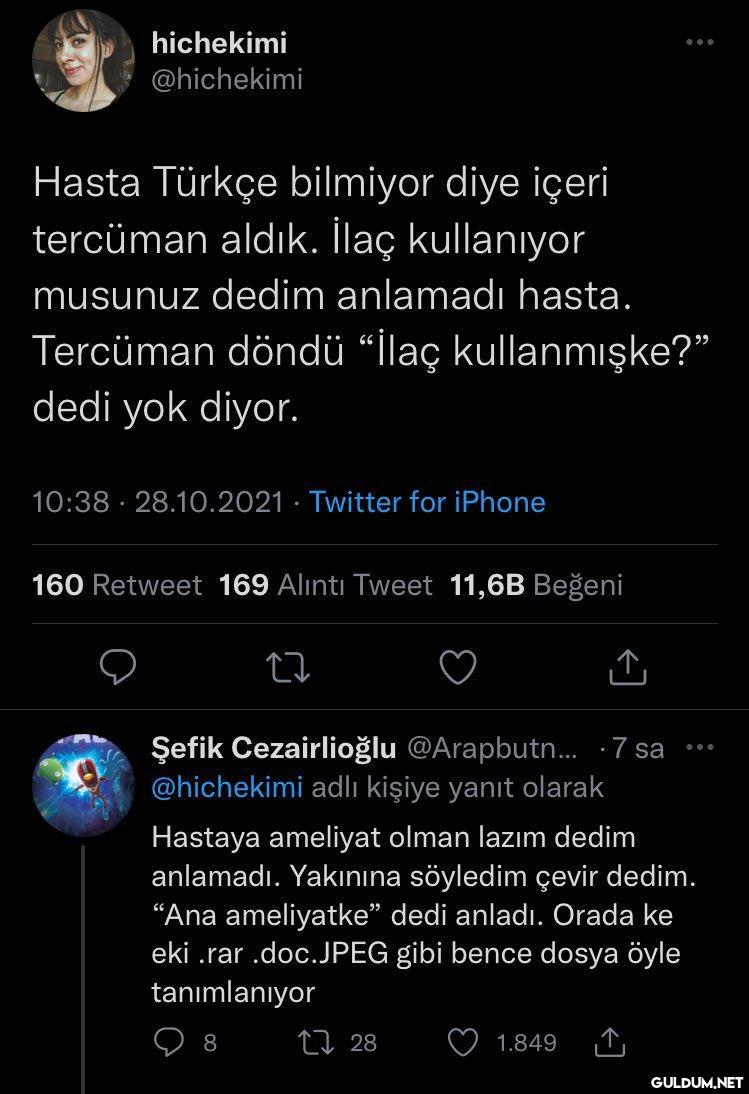Open the Twitter for iPhone link
Screen dimensions: 749x1094
click(x=427, y=501)
